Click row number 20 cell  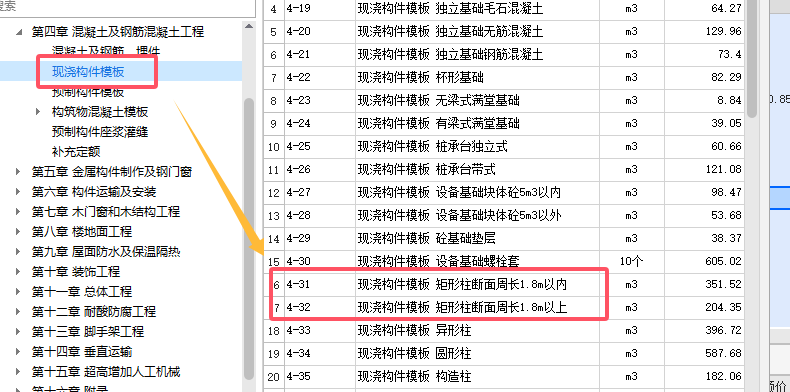click(x=274, y=376)
